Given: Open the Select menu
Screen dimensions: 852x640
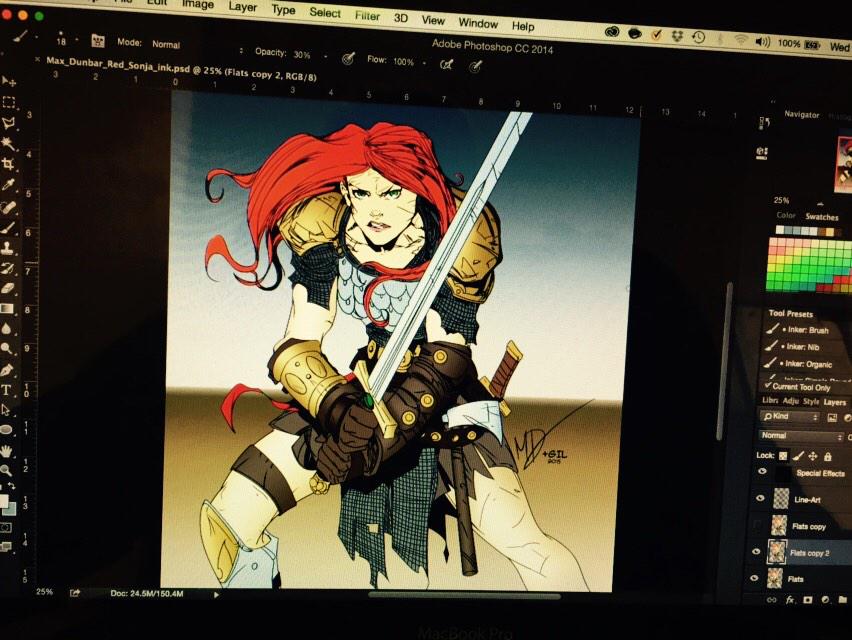Looking at the screenshot, I should click(325, 12).
